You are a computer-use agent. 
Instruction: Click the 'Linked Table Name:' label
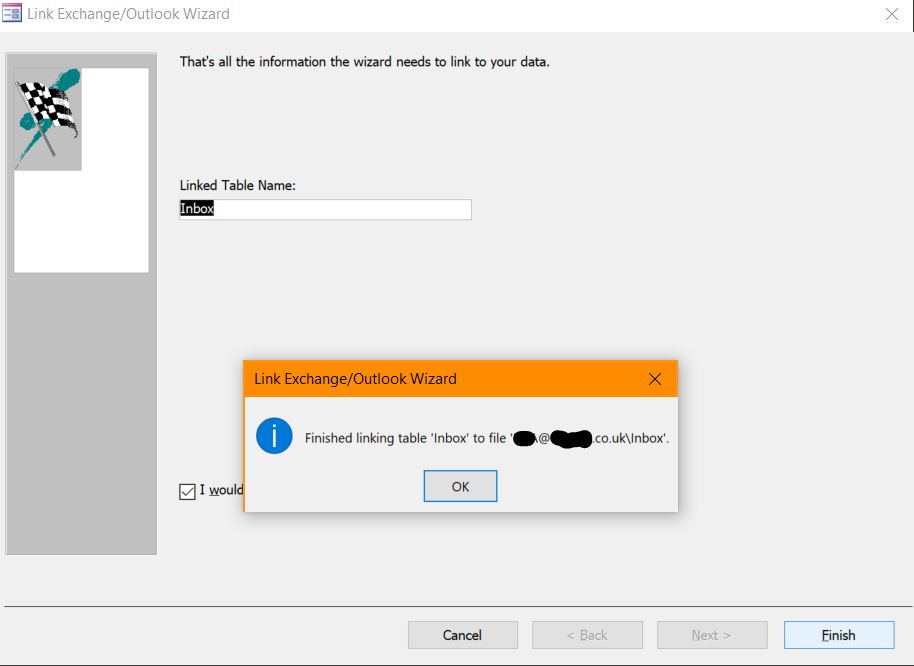point(237,185)
